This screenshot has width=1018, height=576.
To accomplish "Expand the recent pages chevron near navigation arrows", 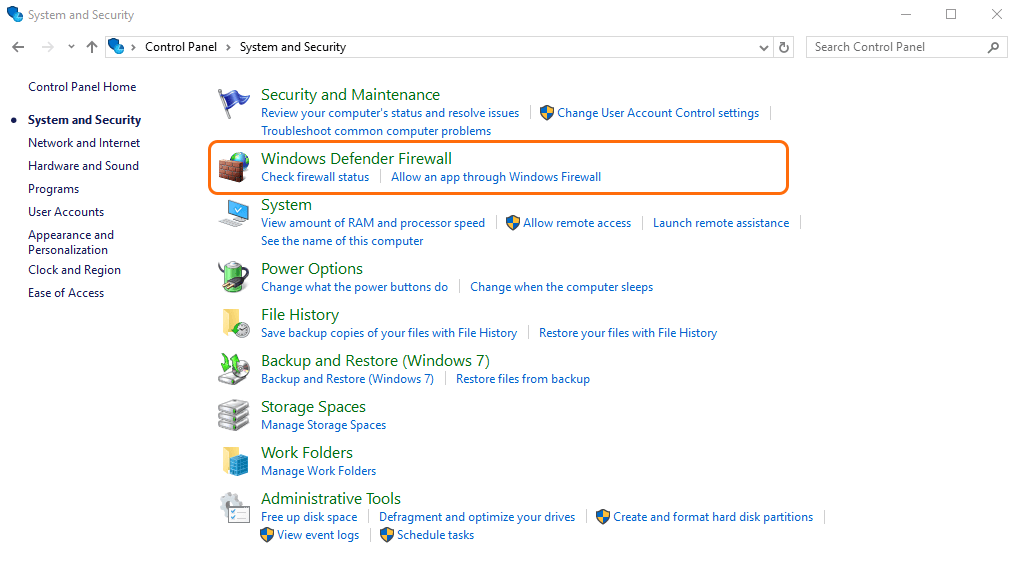I will tap(70, 46).
